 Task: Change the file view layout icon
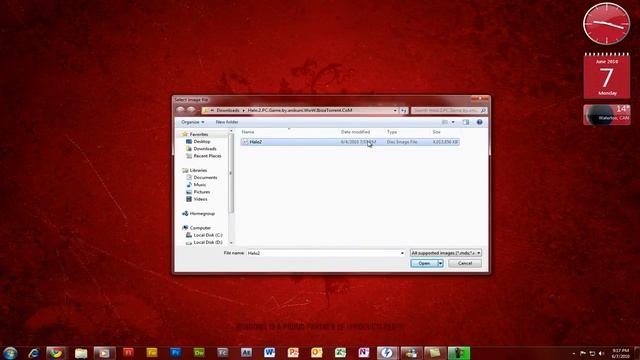(445, 122)
